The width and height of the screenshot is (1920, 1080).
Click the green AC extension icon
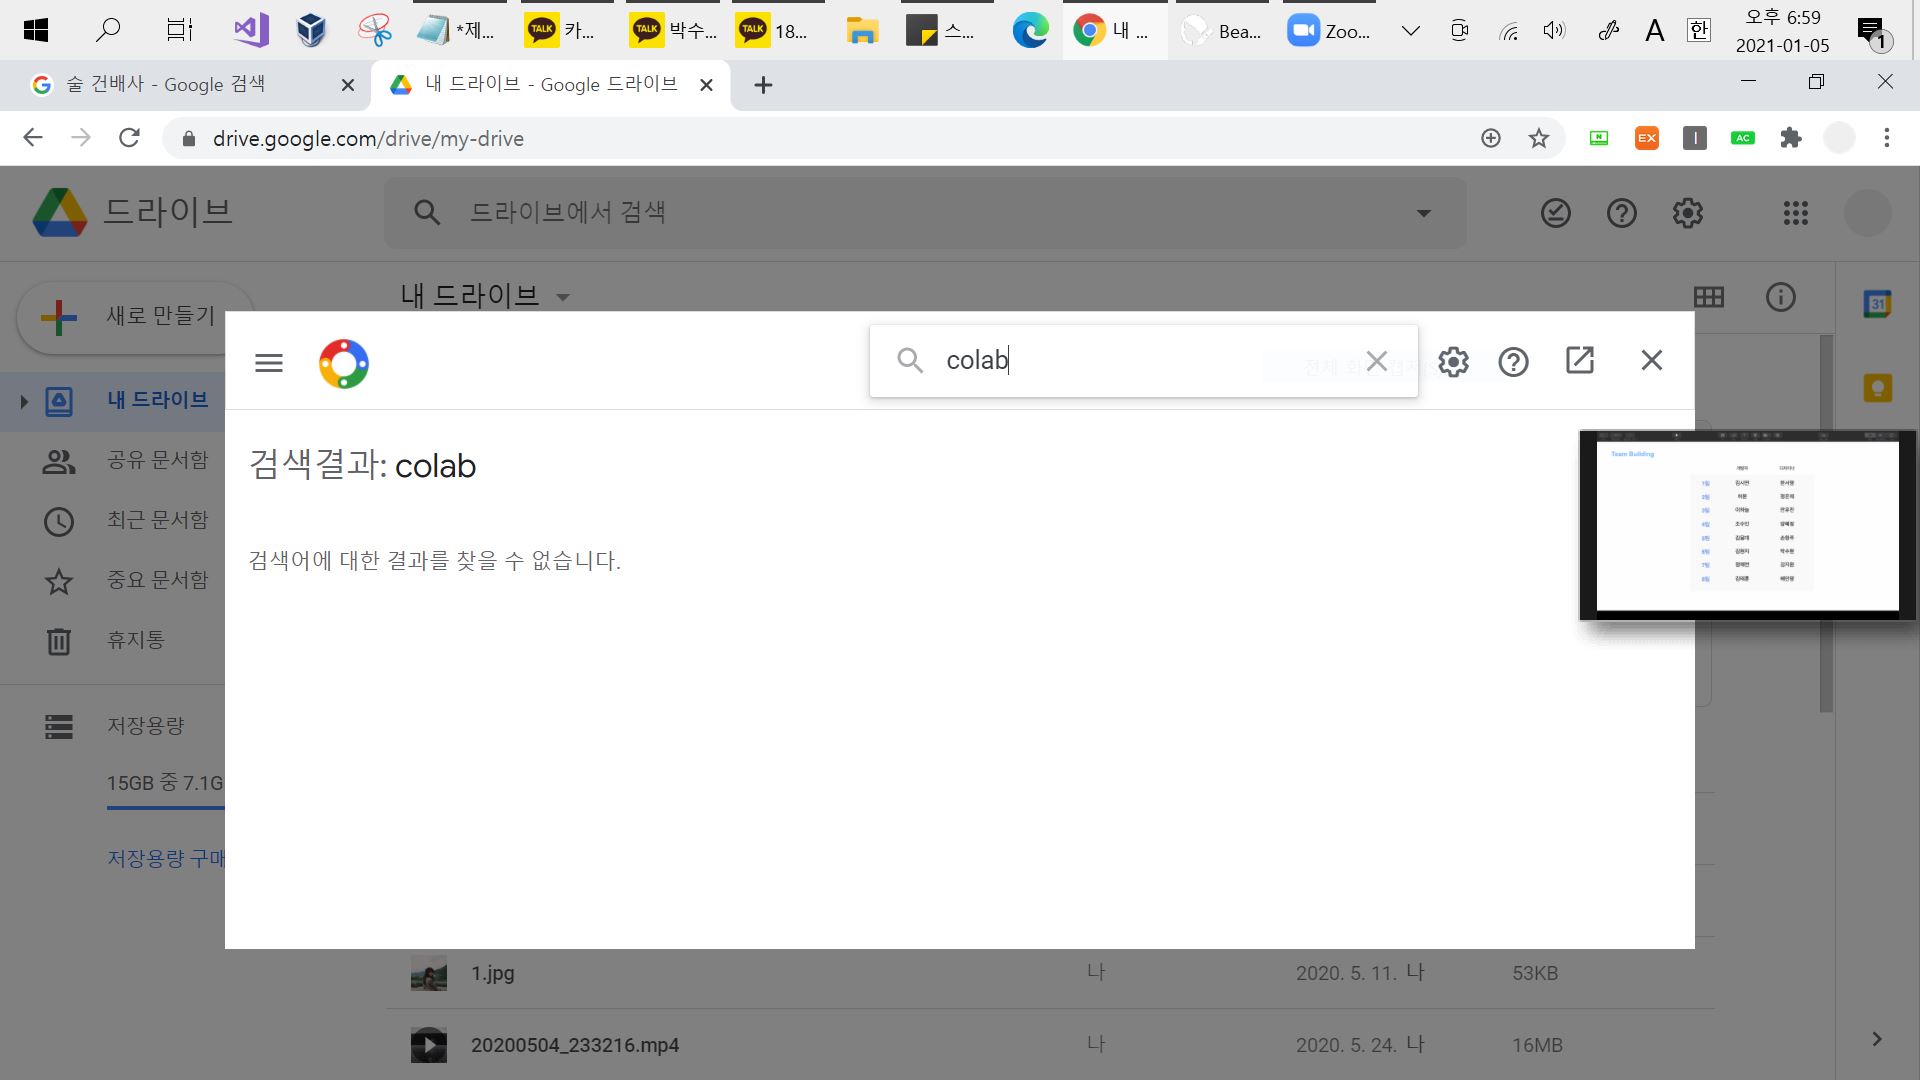click(x=1743, y=138)
